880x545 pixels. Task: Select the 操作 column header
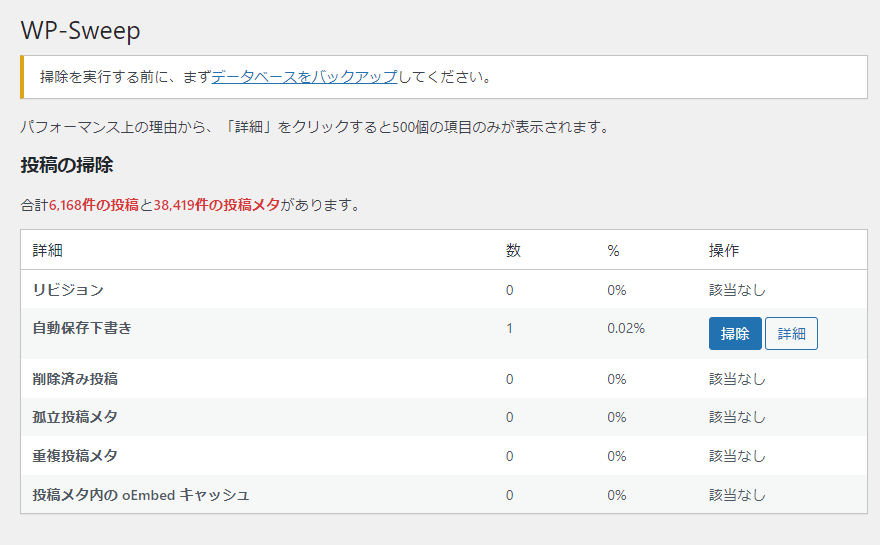(723, 250)
